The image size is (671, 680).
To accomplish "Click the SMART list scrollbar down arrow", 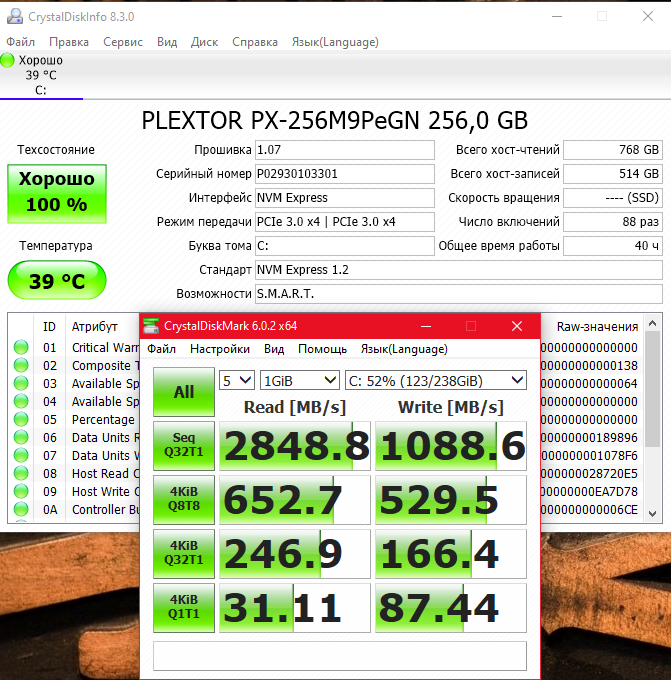I will [x=653, y=514].
